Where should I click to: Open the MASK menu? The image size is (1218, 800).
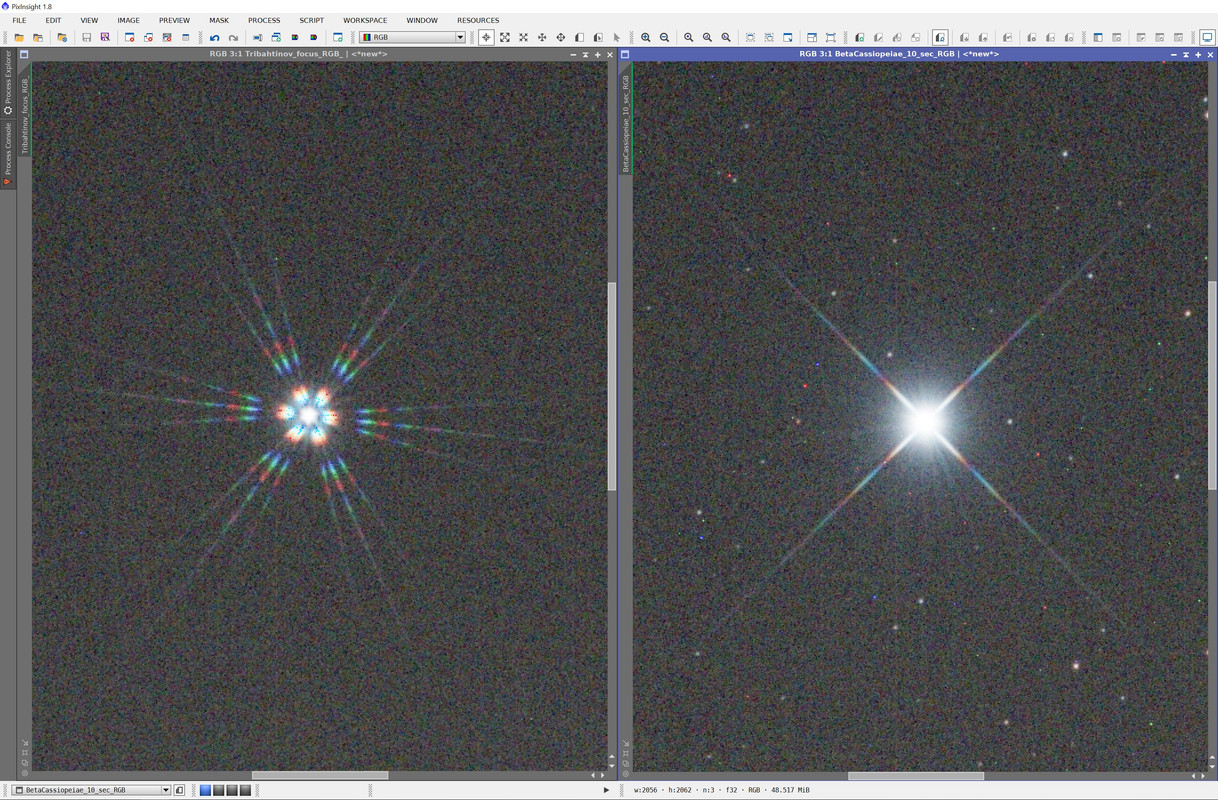click(219, 20)
